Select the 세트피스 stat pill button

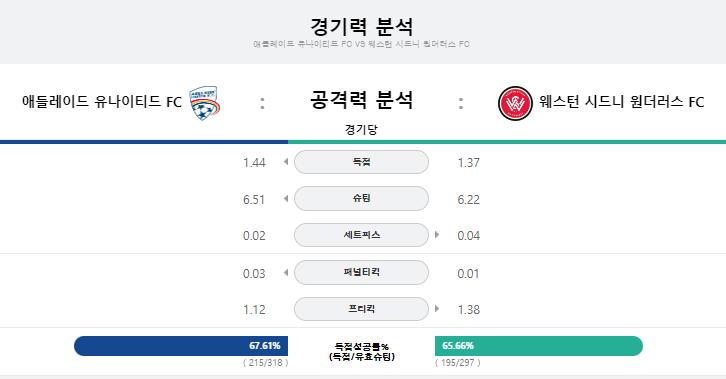coord(361,235)
